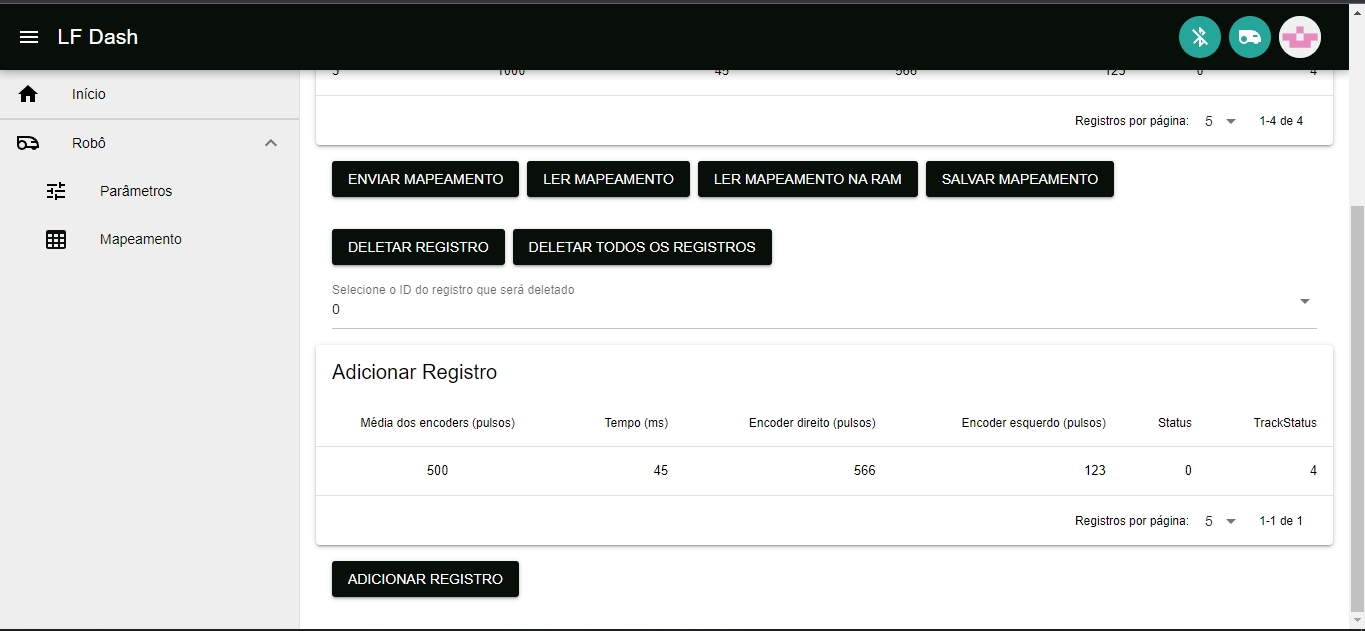Image resolution: width=1365 pixels, height=631 pixels.
Task: Click the LF Dash app title
Action: [x=98, y=37]
